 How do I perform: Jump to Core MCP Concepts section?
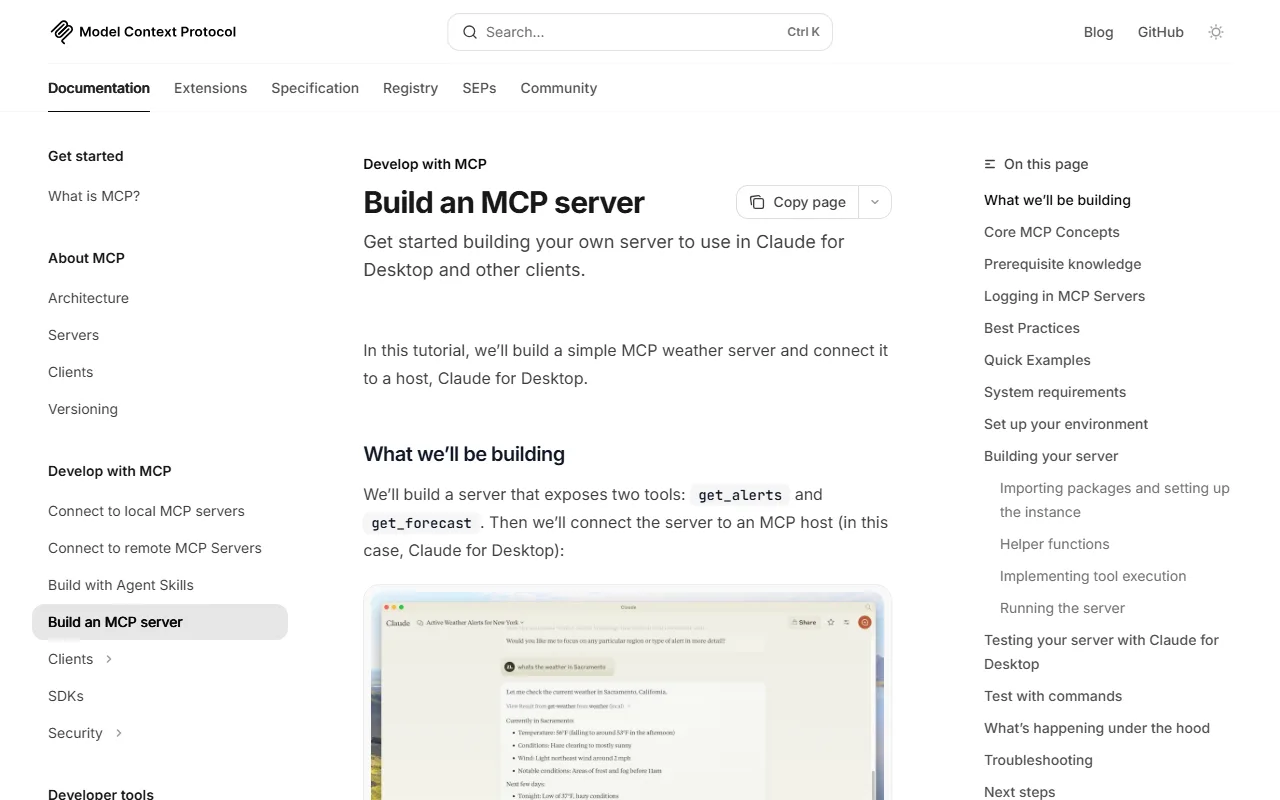click(1052, 232)
